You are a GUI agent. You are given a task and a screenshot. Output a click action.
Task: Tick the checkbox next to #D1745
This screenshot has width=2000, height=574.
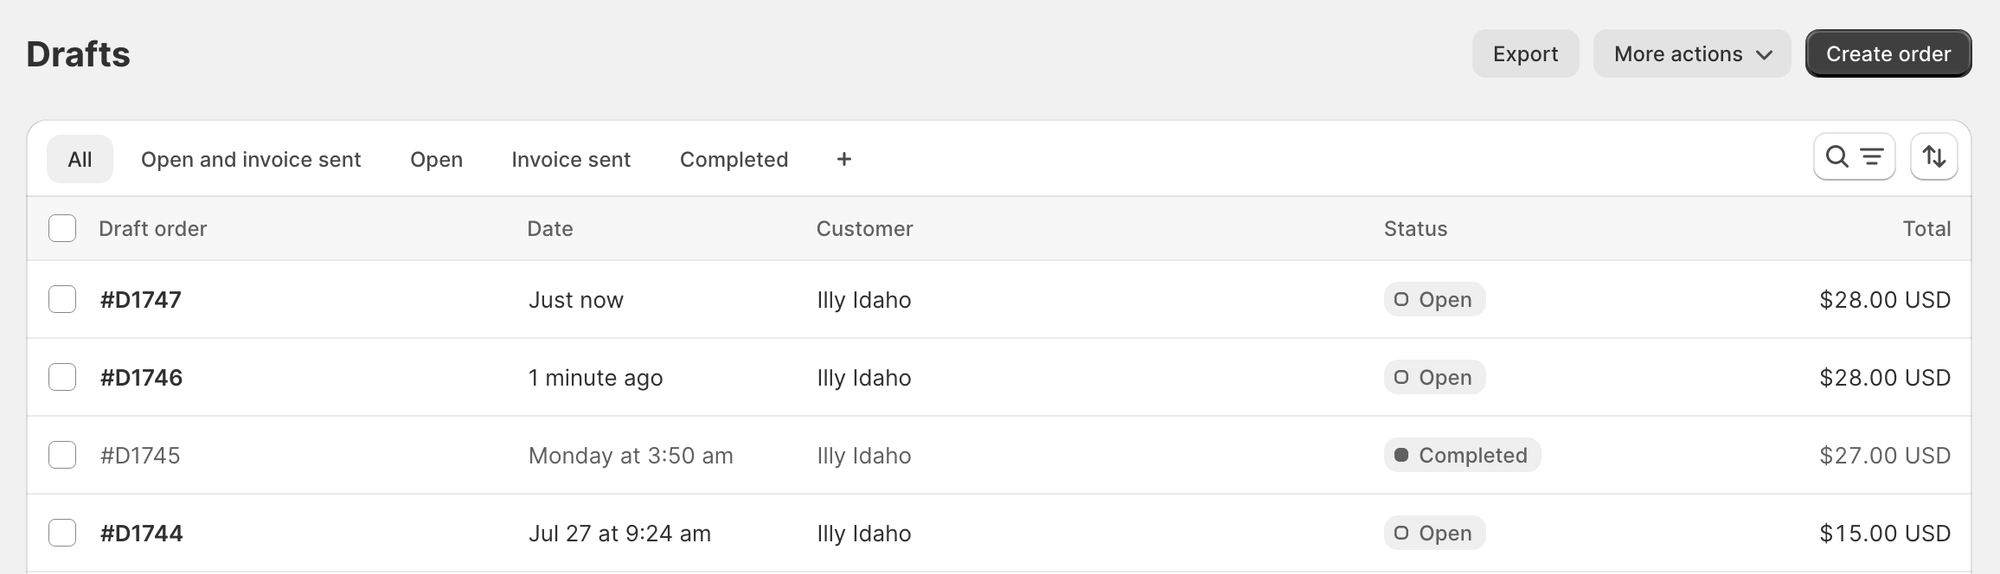[x=62, y=456]
